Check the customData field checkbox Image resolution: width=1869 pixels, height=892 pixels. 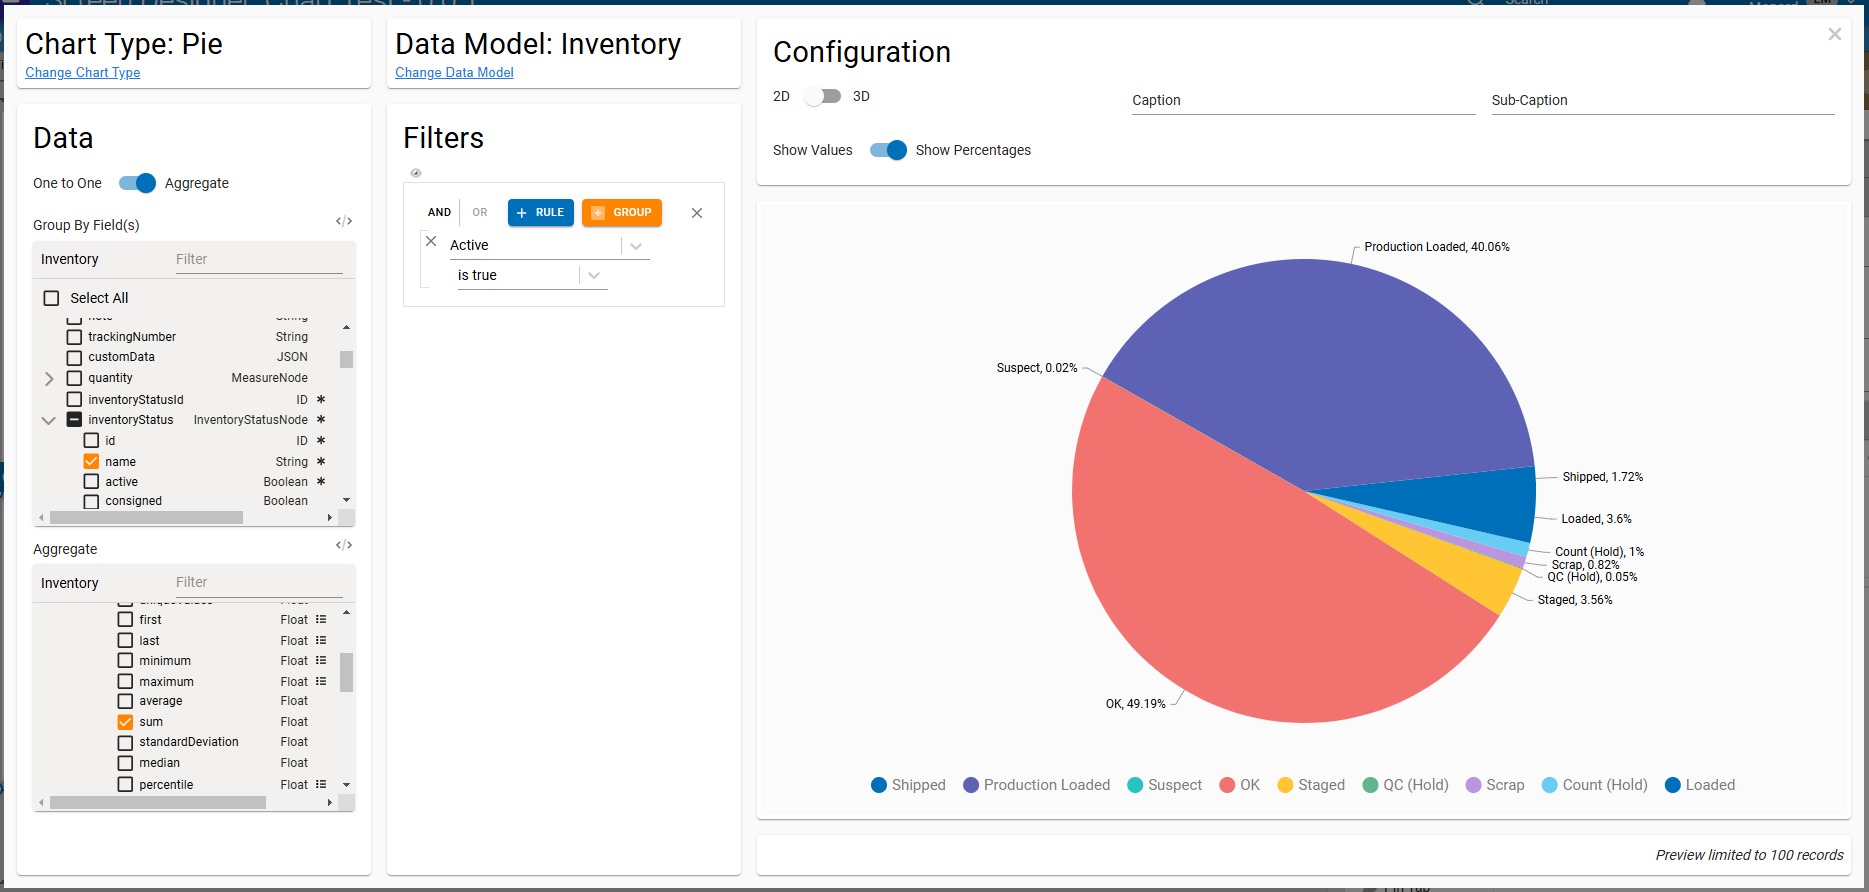pos(74,357)
